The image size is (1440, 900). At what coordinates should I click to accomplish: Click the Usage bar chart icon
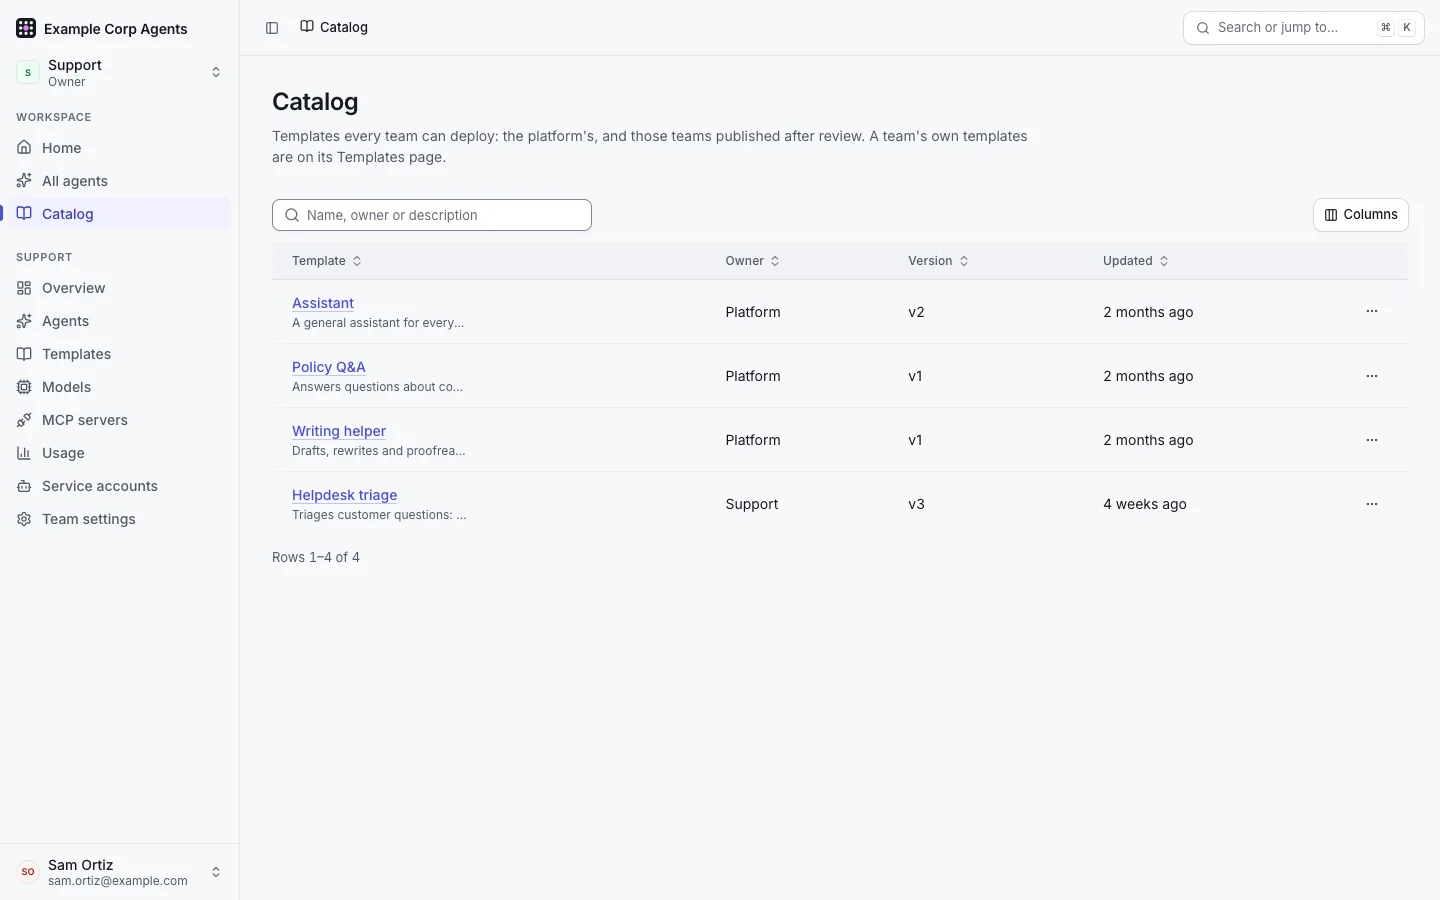click(x=24, y=453)
